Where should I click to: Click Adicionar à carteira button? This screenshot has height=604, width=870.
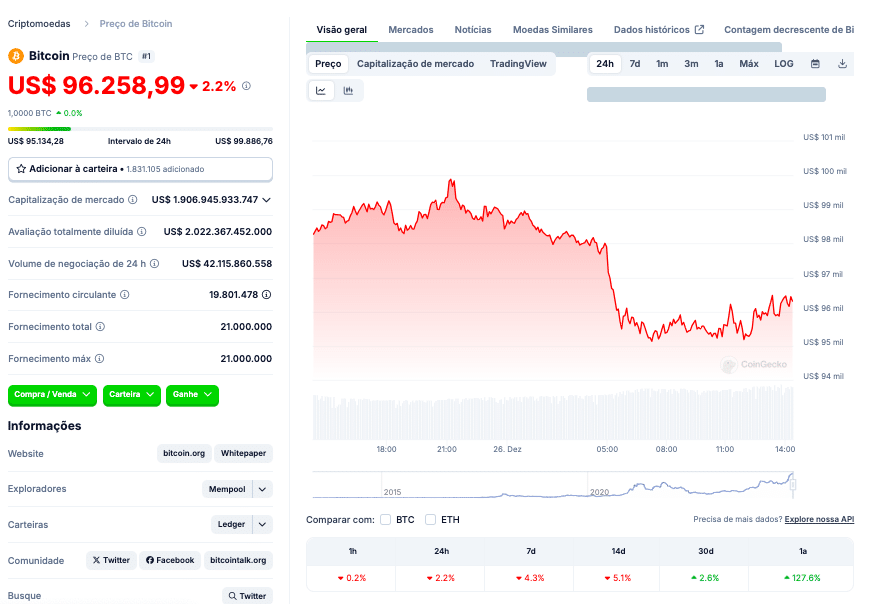point(140,169)
